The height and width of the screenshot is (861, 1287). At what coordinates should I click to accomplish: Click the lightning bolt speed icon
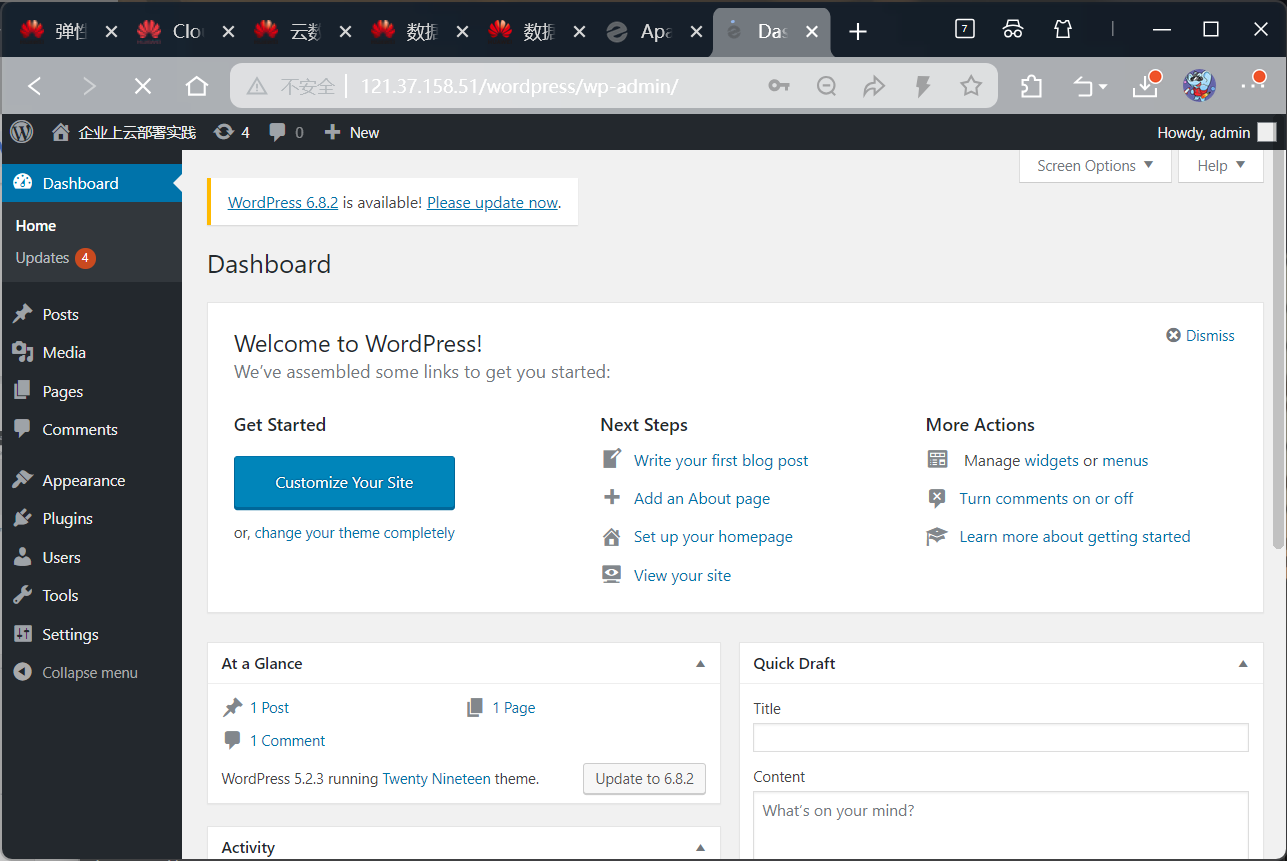pos(923,87)
